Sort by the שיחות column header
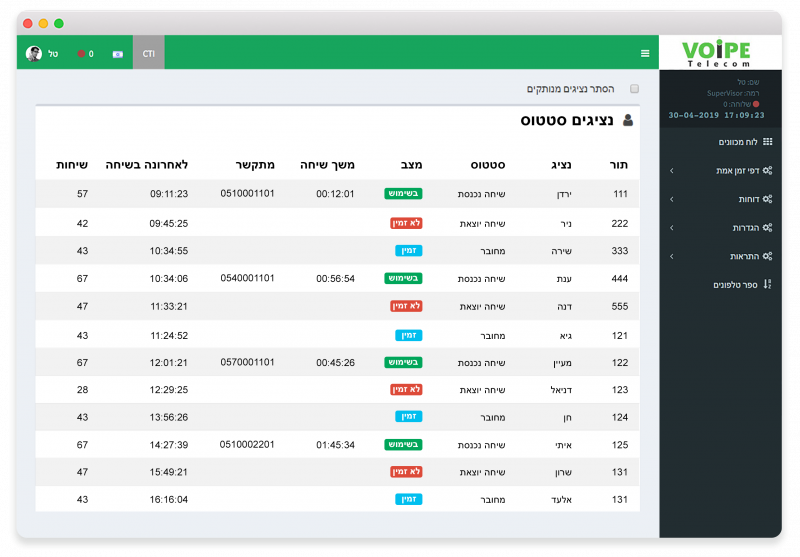 pyautogui.click(x=72, y=164)
